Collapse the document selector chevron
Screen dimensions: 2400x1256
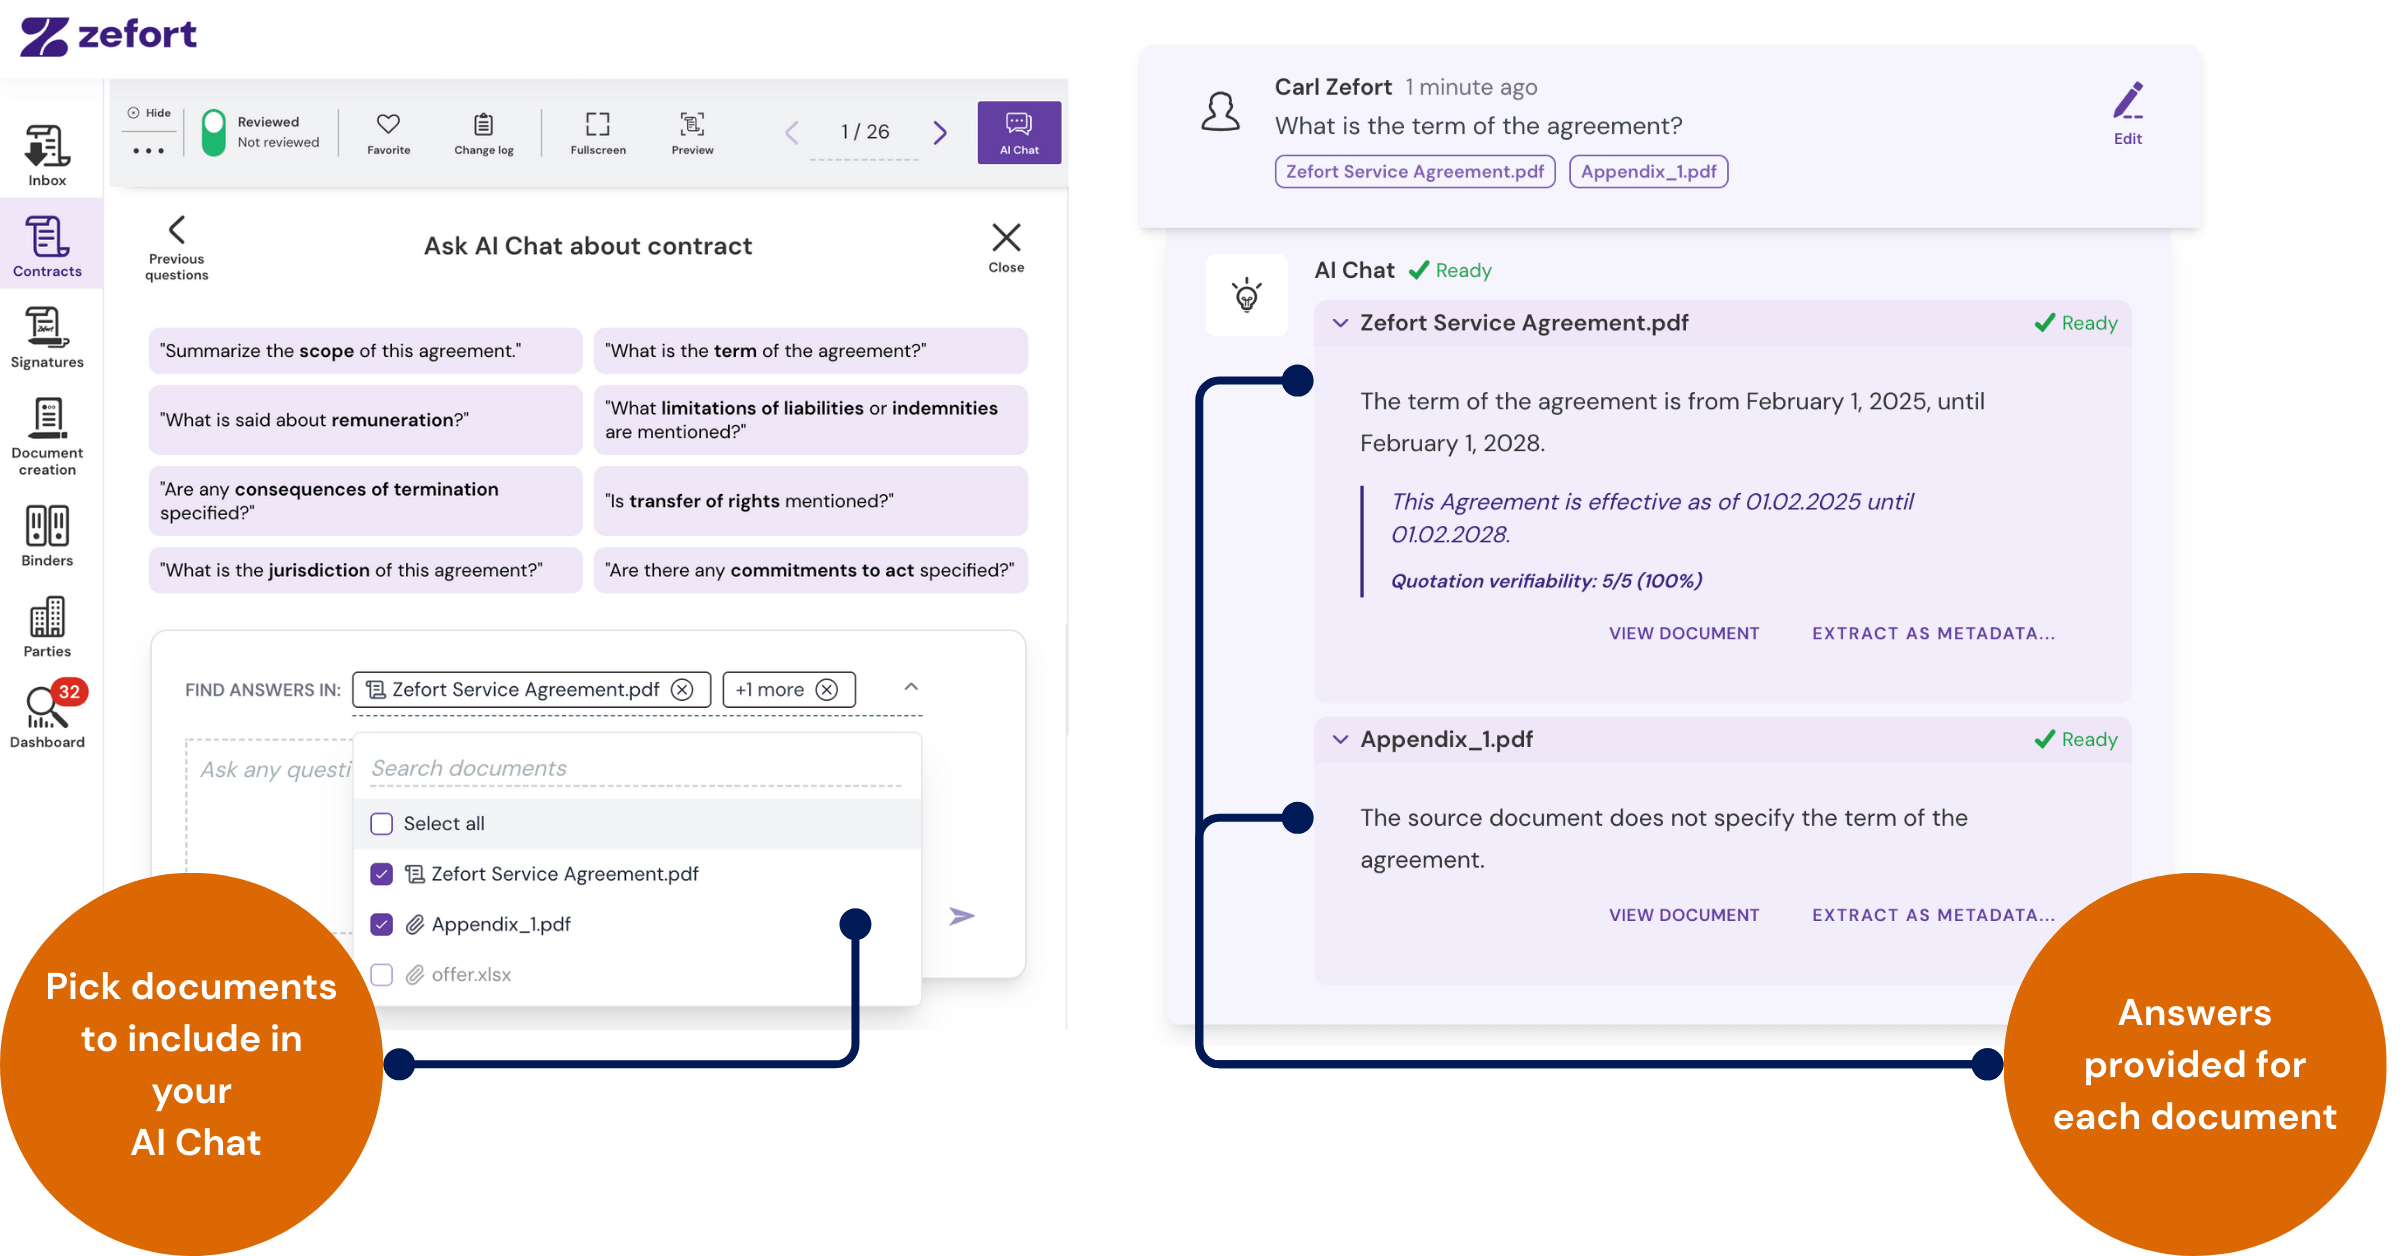click(911, 687)
